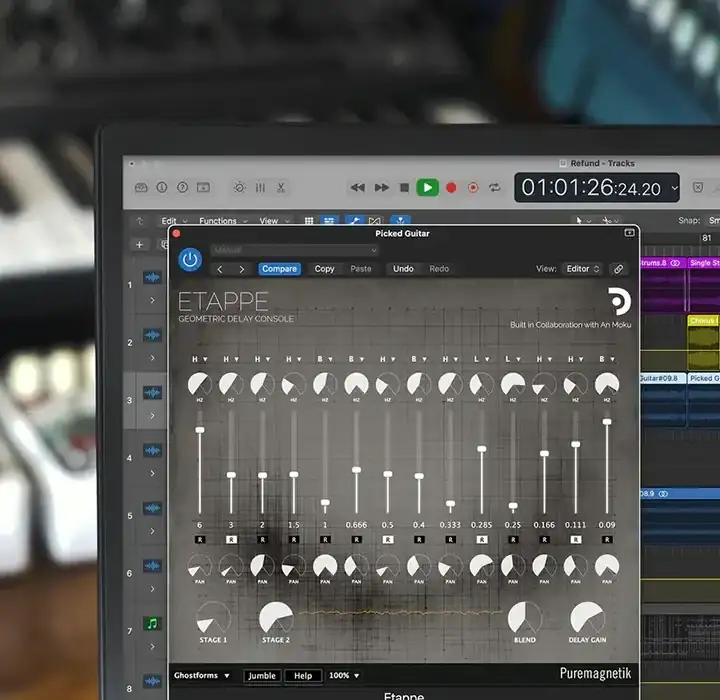Click the audio waveform icon on track 3
The image size is (720, 700).
(x=152, y=393)
